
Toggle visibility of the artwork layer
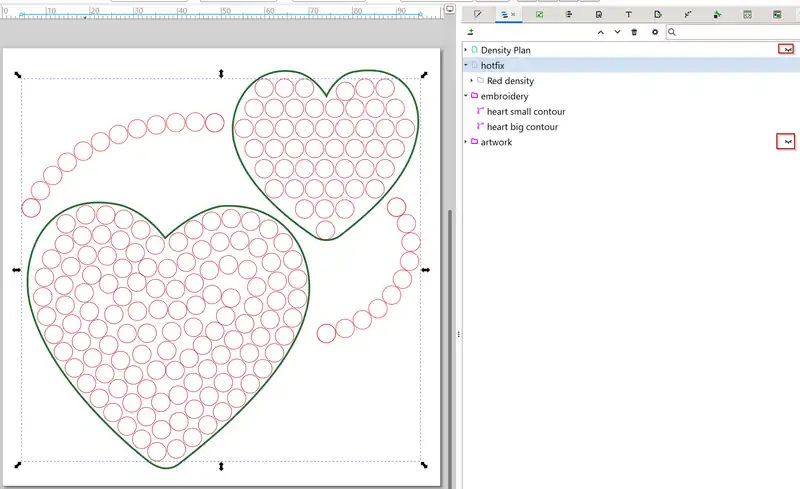[x=787, y=142]
